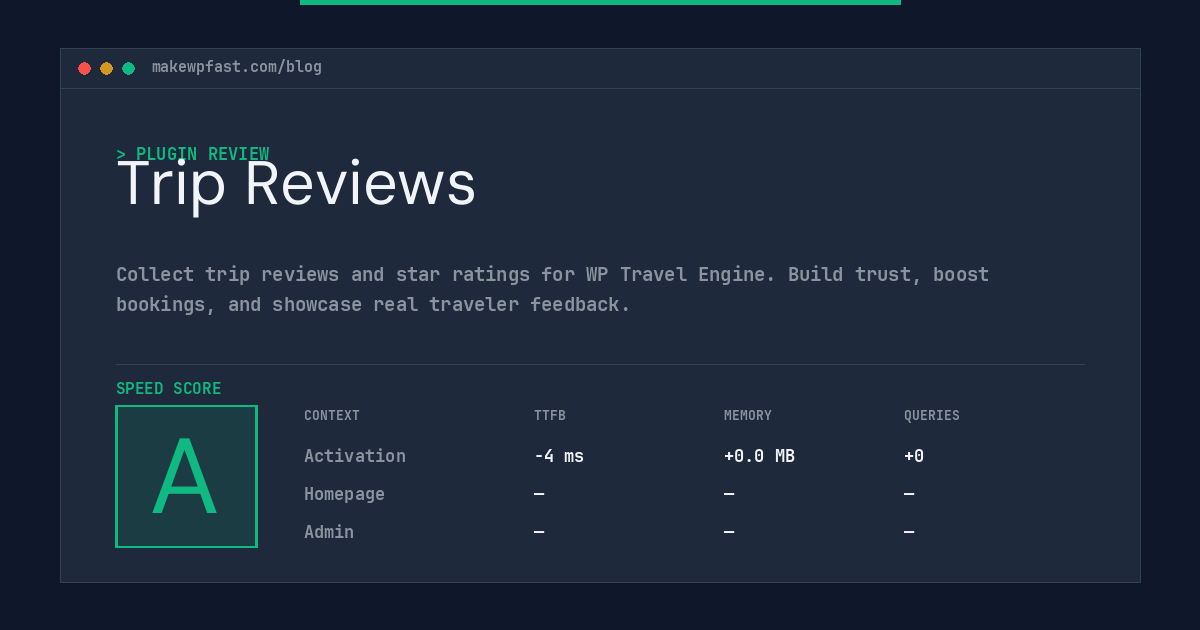Viewport: 1200px width, 630px height.
Task: Click the Admin TTFB dash
Action: point(539,532)
